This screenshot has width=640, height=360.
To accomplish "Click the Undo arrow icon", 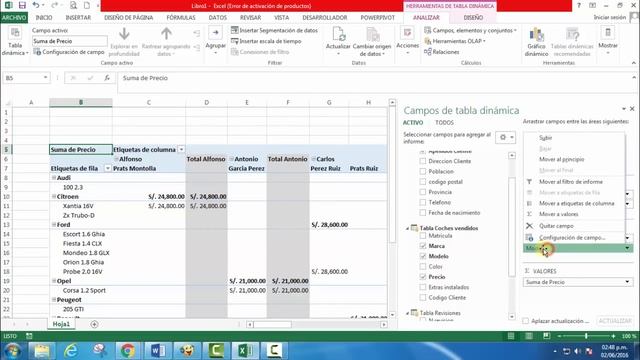I will click(36, 5).
